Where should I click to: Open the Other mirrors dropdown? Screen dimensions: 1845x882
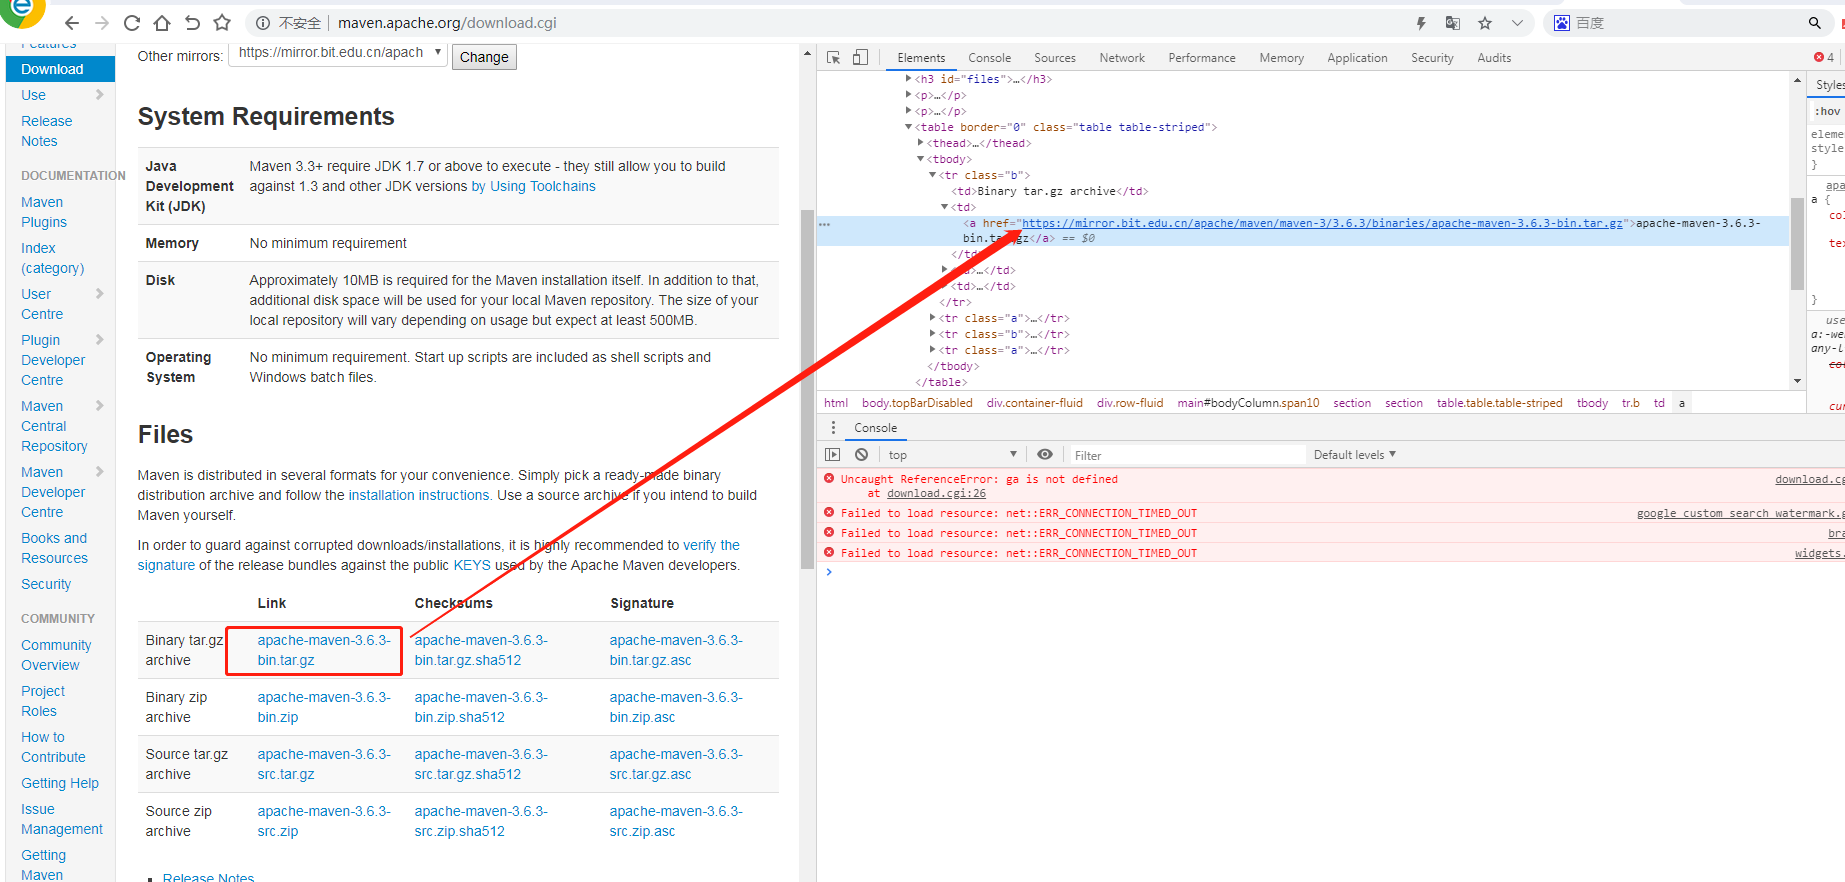(338, 53)
